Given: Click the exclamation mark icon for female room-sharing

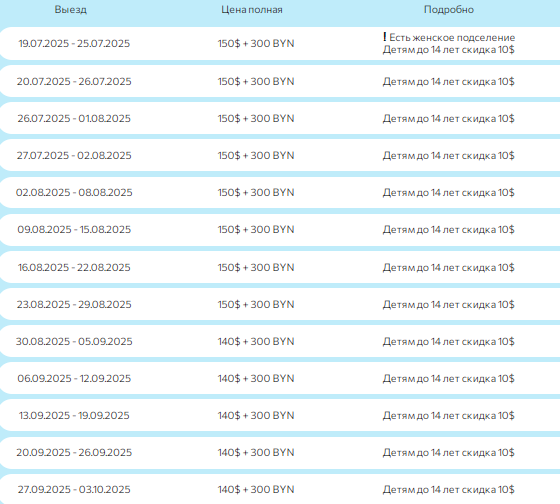Looking at the screenshot, I should 385,36.
